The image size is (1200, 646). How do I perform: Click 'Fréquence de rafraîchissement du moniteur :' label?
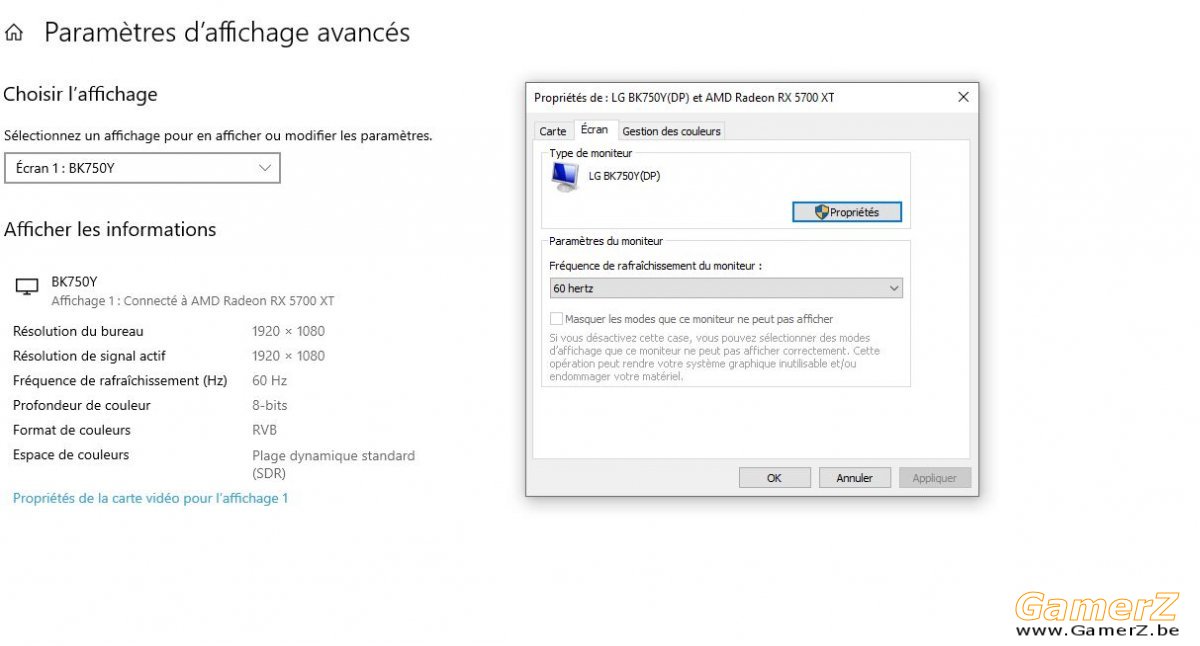[x=656, y=266]
